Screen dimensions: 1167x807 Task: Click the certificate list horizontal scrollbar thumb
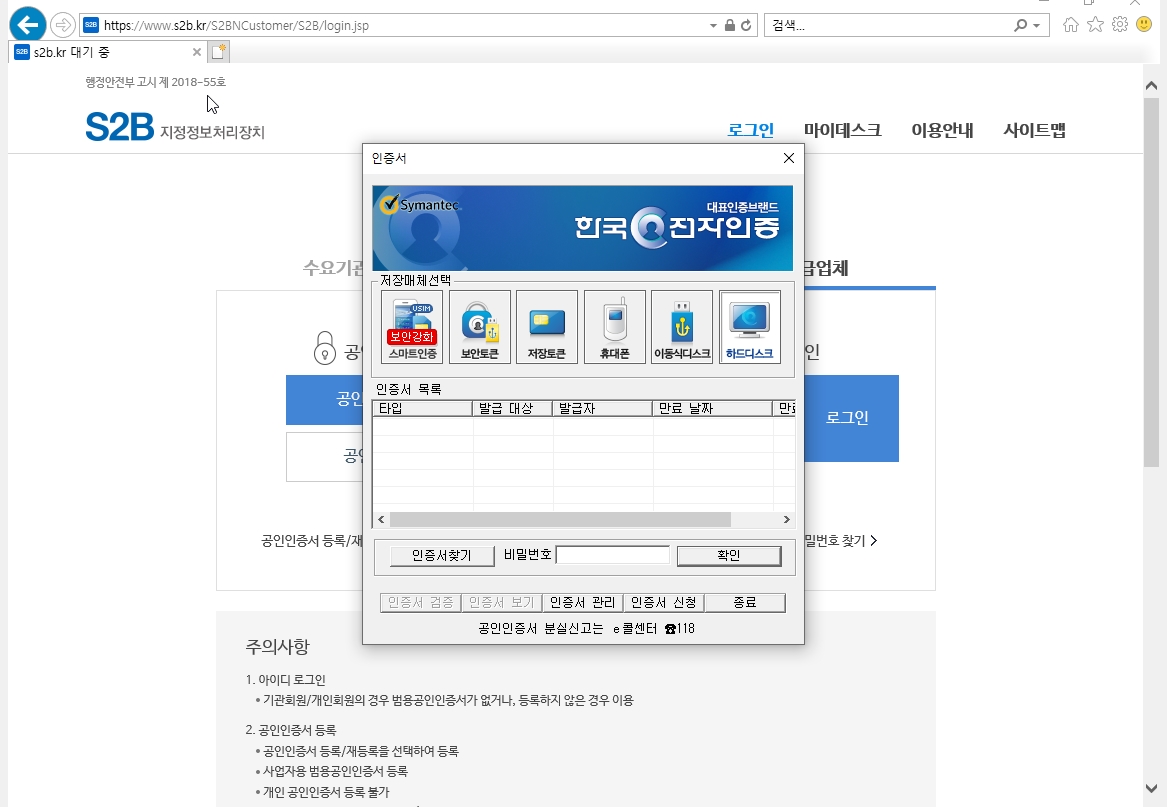pyautogui.click(x=560, y=520)
